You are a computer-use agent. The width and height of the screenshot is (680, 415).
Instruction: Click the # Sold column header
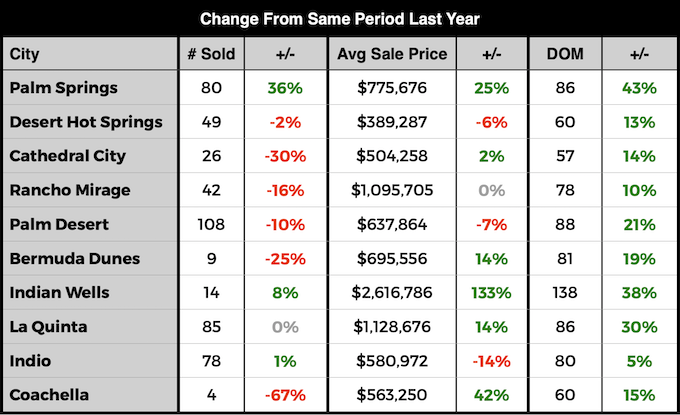point(211,53)
